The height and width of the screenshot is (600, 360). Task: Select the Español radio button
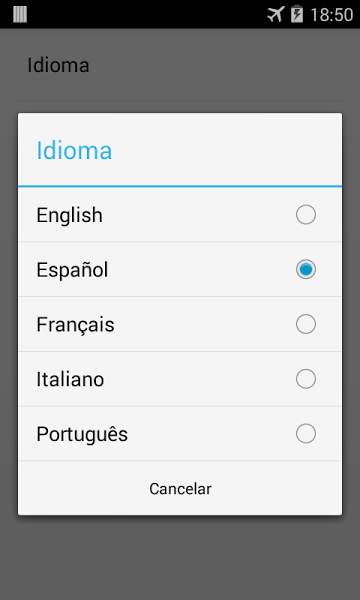tap(306, 269)
